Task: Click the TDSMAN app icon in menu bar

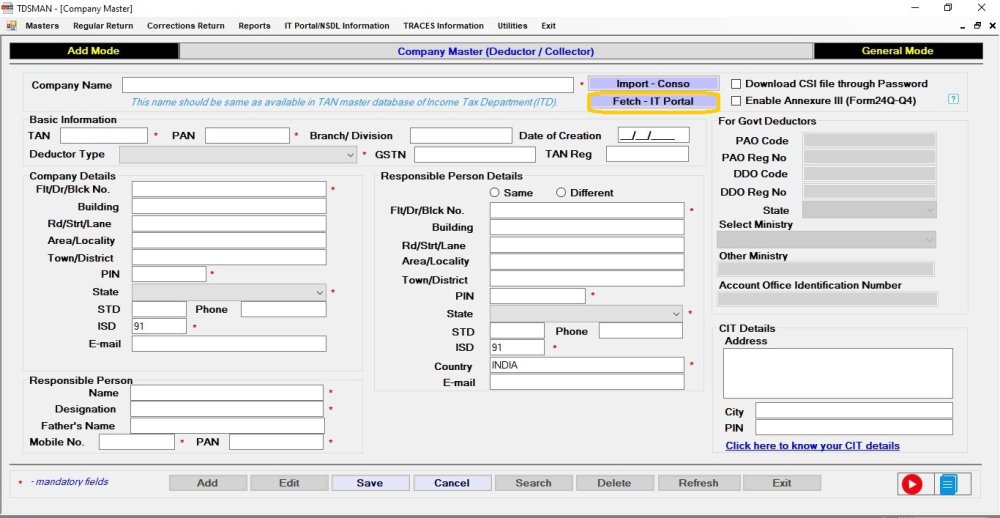Action: coord(11,26)
